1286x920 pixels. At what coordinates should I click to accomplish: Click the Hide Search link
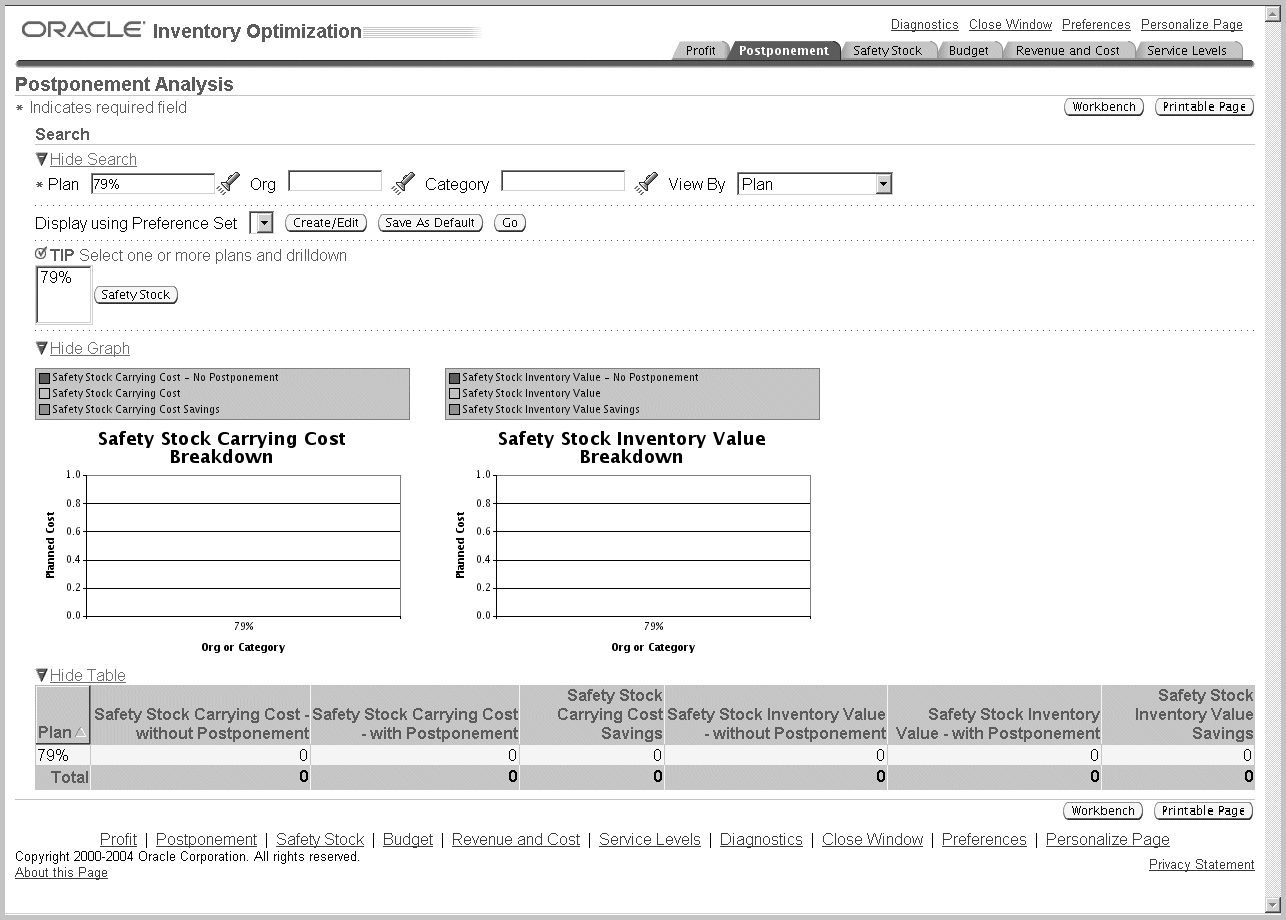point(93,159)
